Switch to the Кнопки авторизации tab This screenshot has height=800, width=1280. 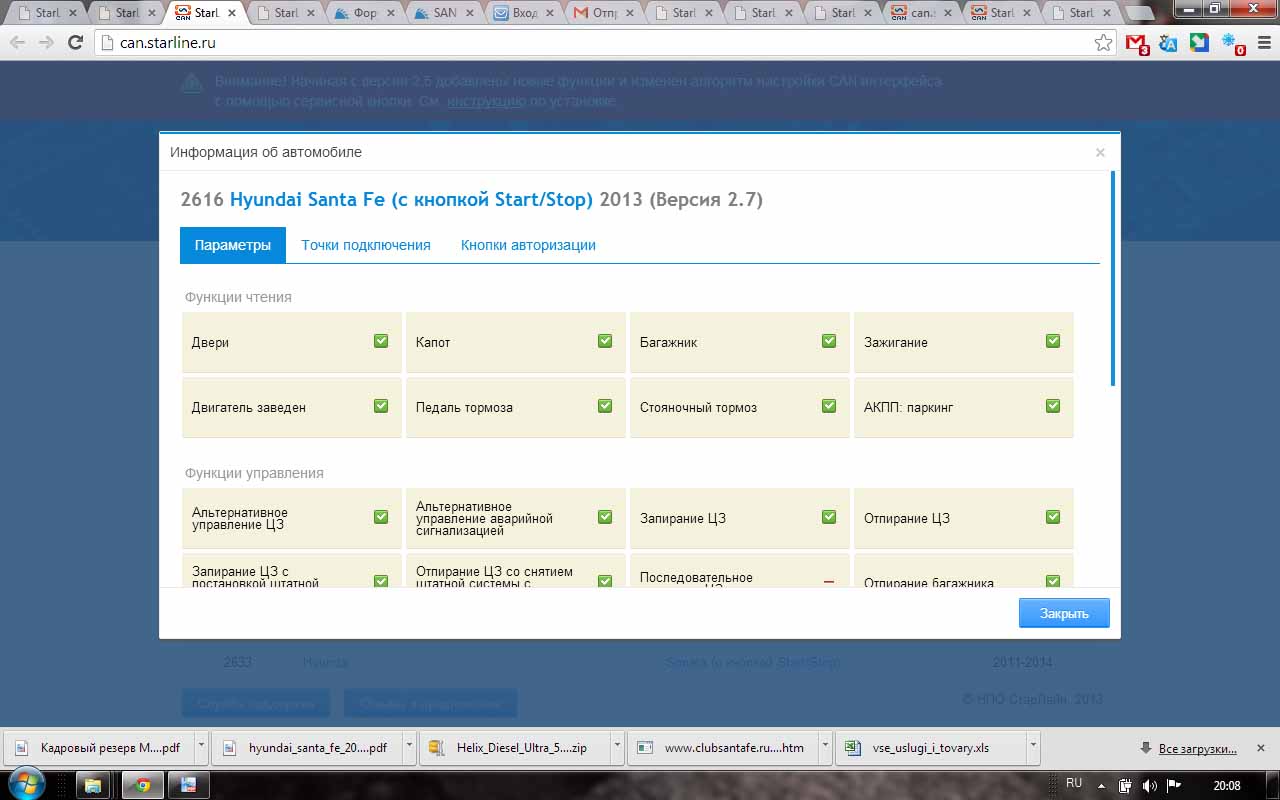(x=528, y=245)
